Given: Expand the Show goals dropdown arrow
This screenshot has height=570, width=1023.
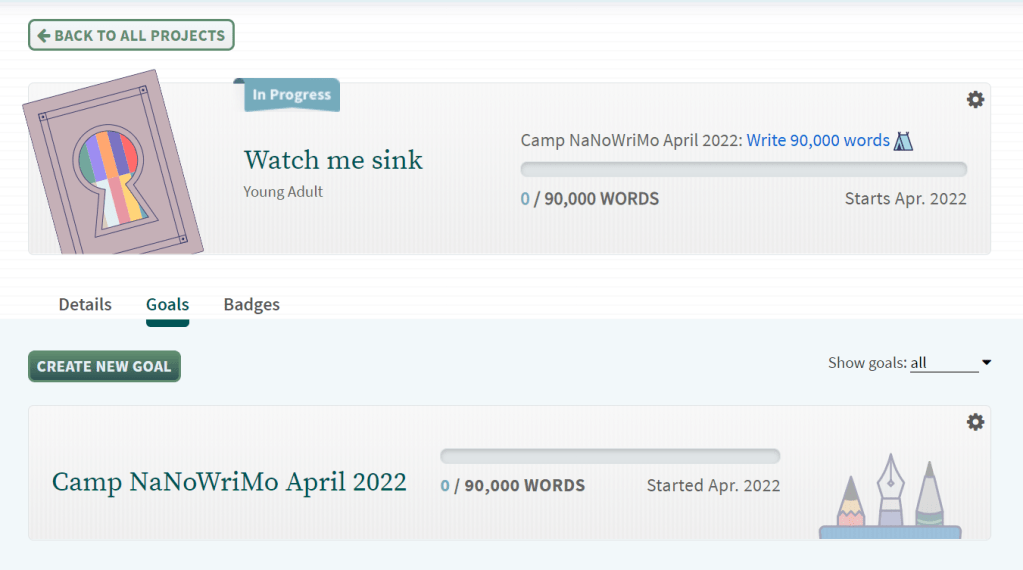Looking at the screenshot, I should [986, 363].
